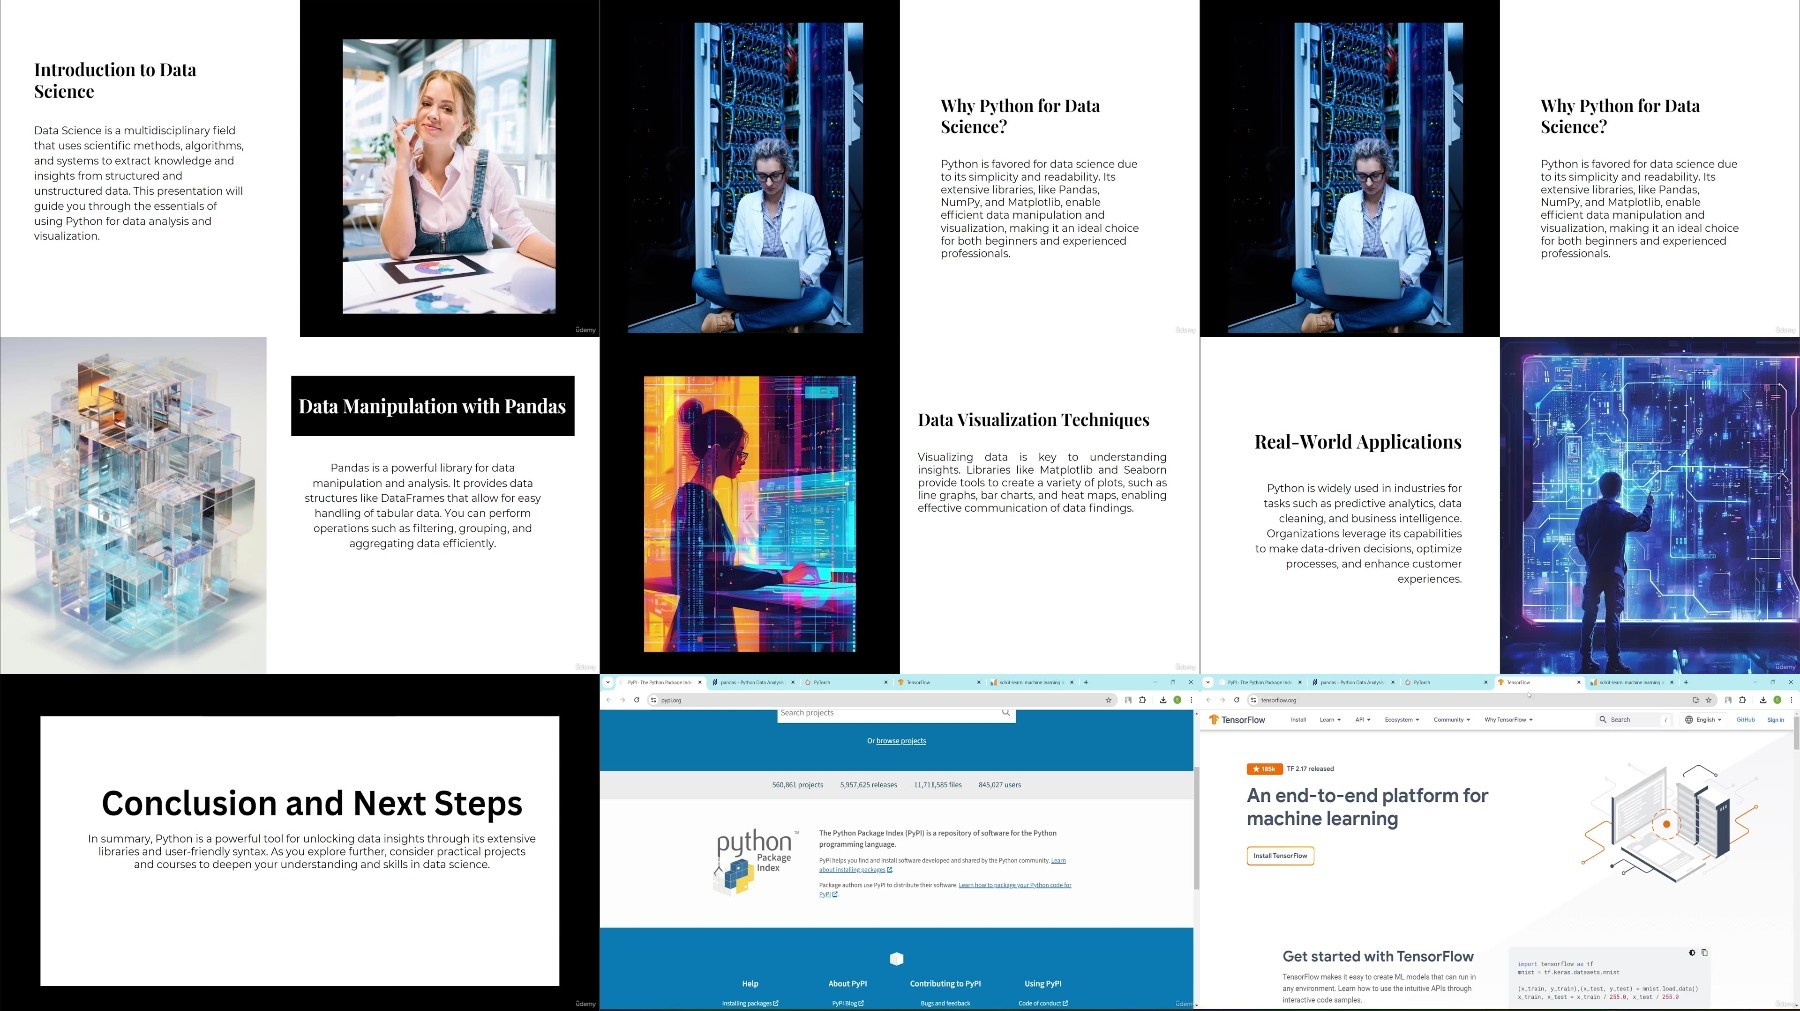Open the Code of conduct footer link
Viewport: 1800px width, 1011px height.
click(x=1043, y=1003)
